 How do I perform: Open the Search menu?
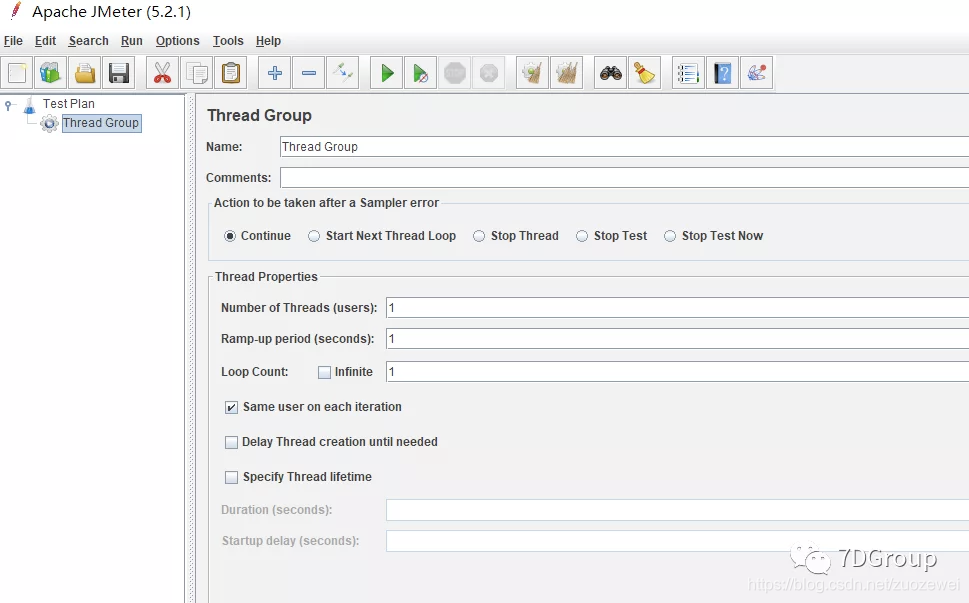88,41
